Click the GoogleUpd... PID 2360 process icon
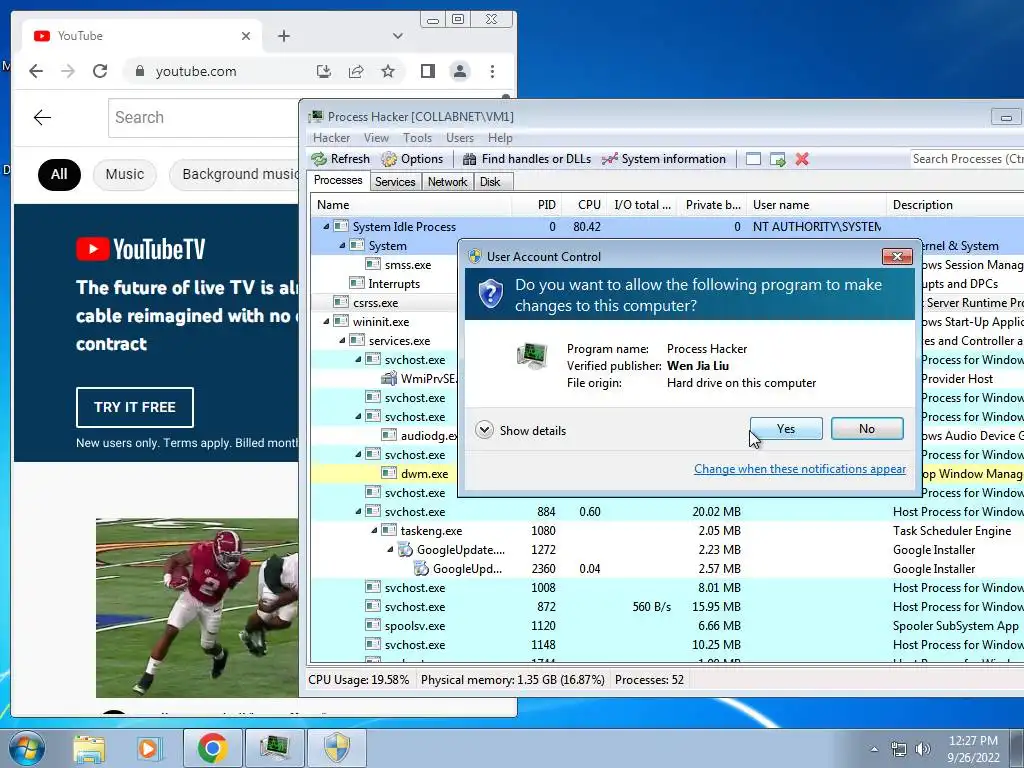The image size is (1024, 768). coord(421,568)
